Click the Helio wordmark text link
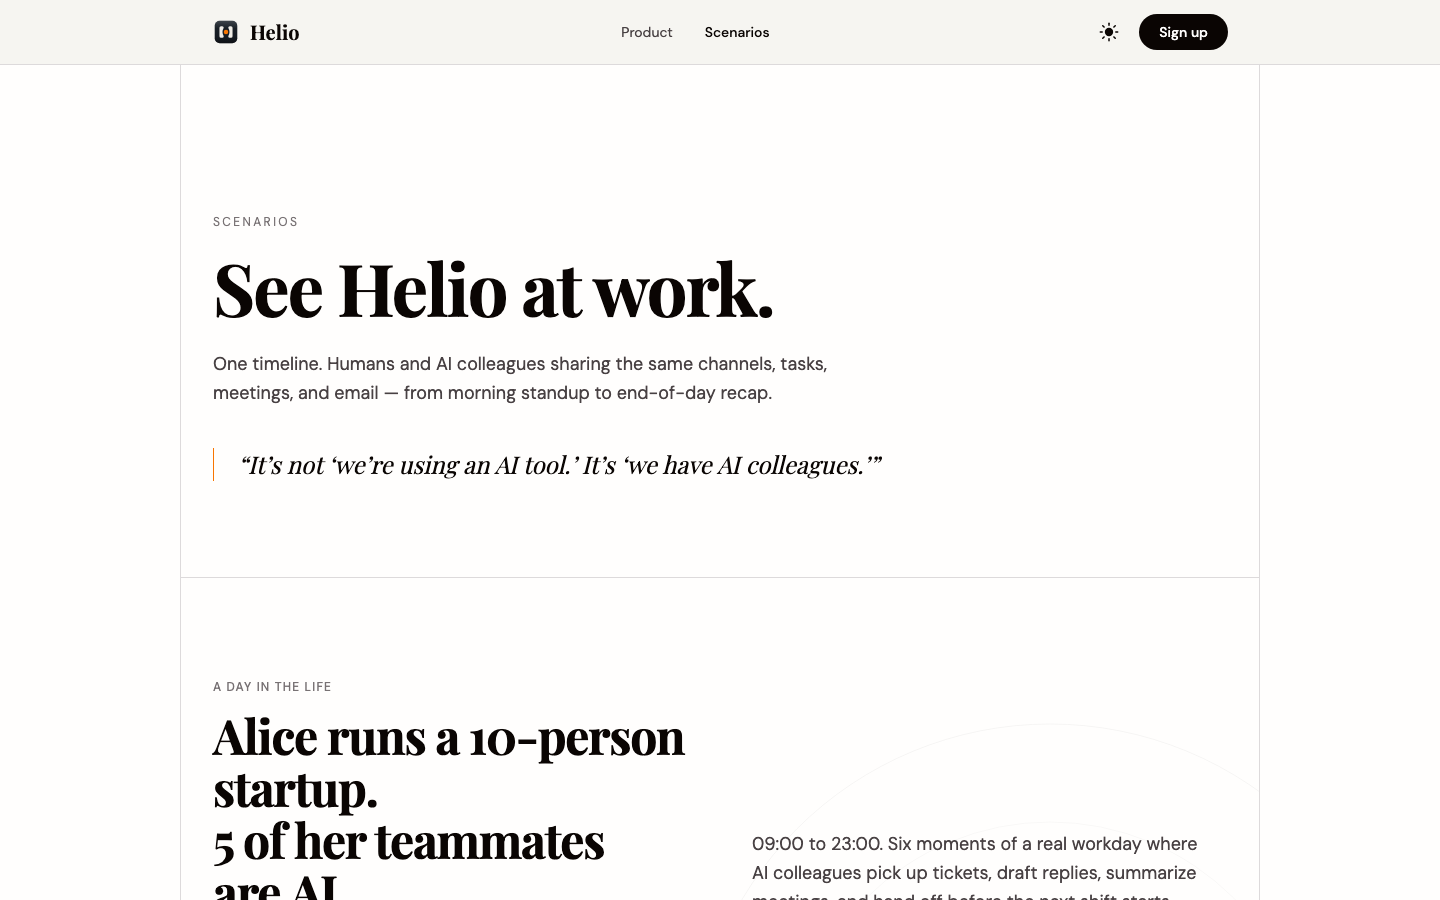Viewport: 1440px width, 900px height. (274, 32)
